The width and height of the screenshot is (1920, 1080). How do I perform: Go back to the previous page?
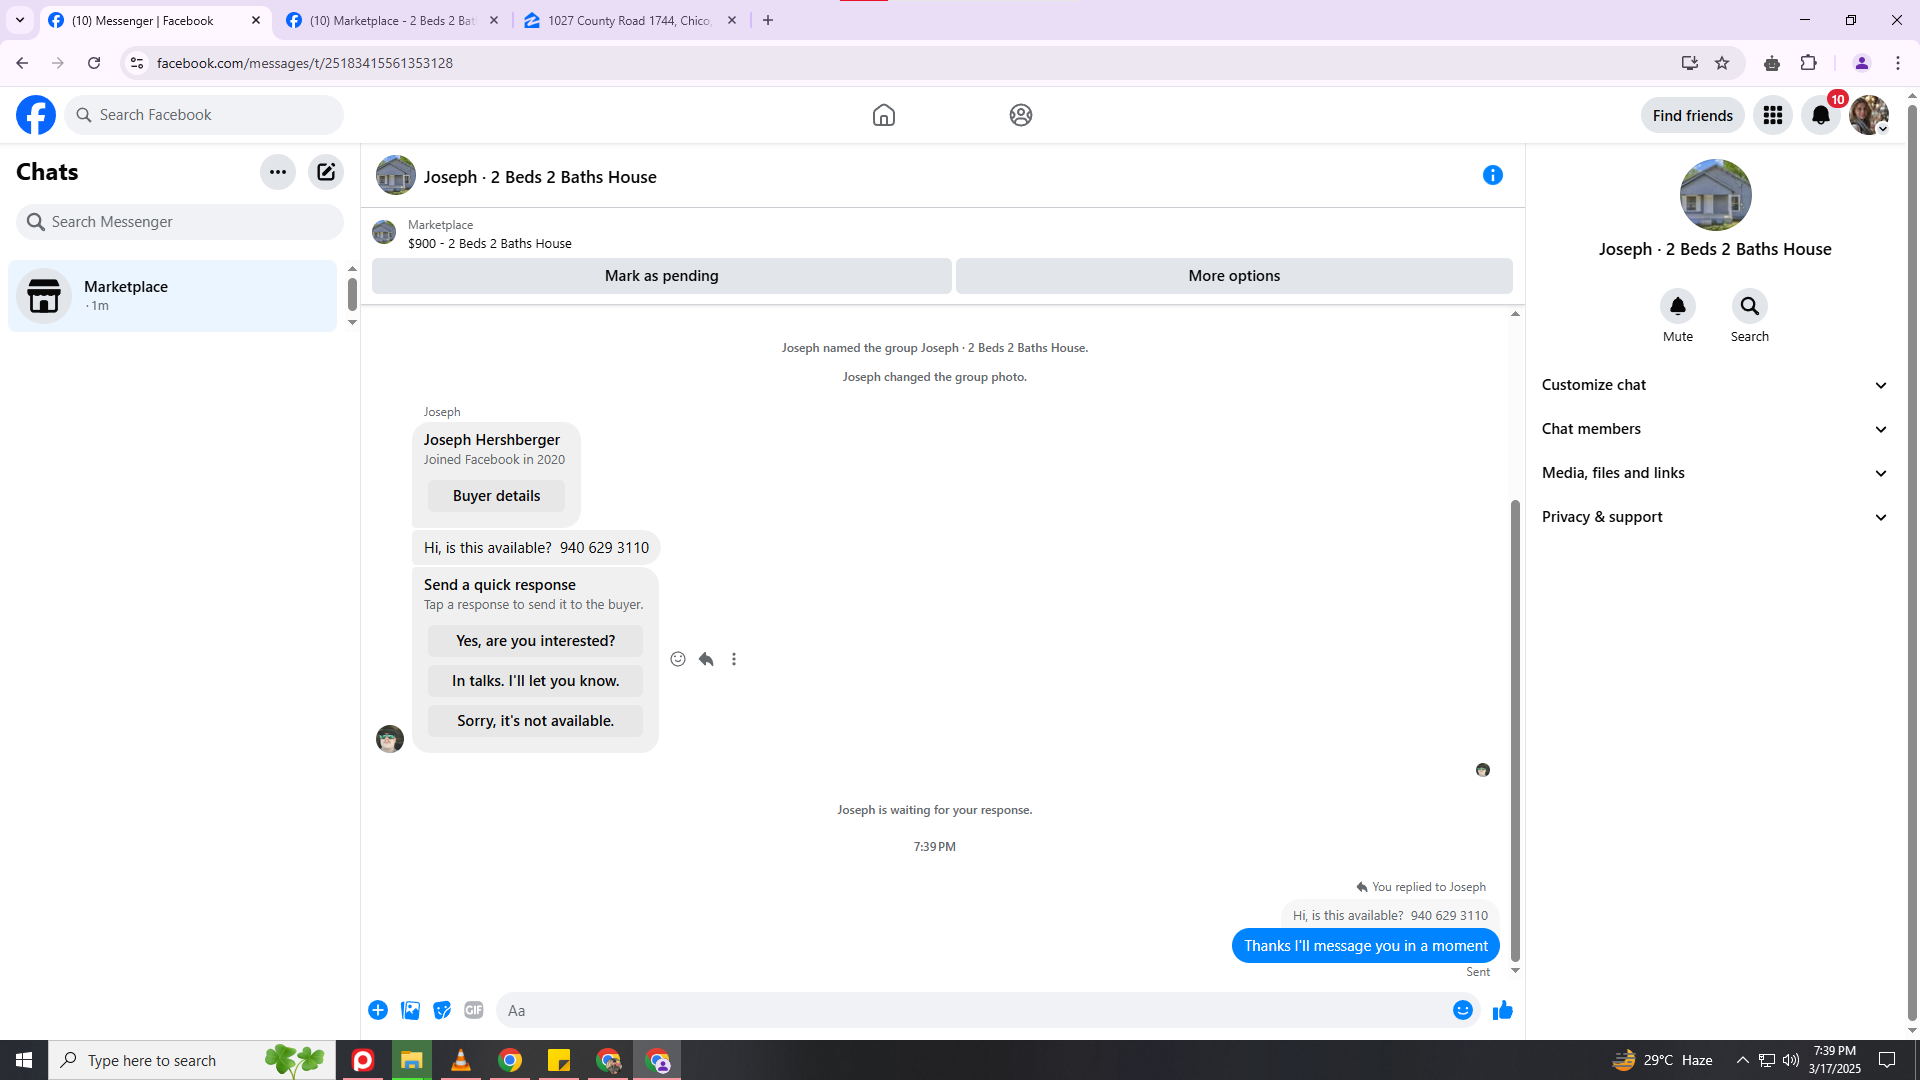(x=22, y=63)
